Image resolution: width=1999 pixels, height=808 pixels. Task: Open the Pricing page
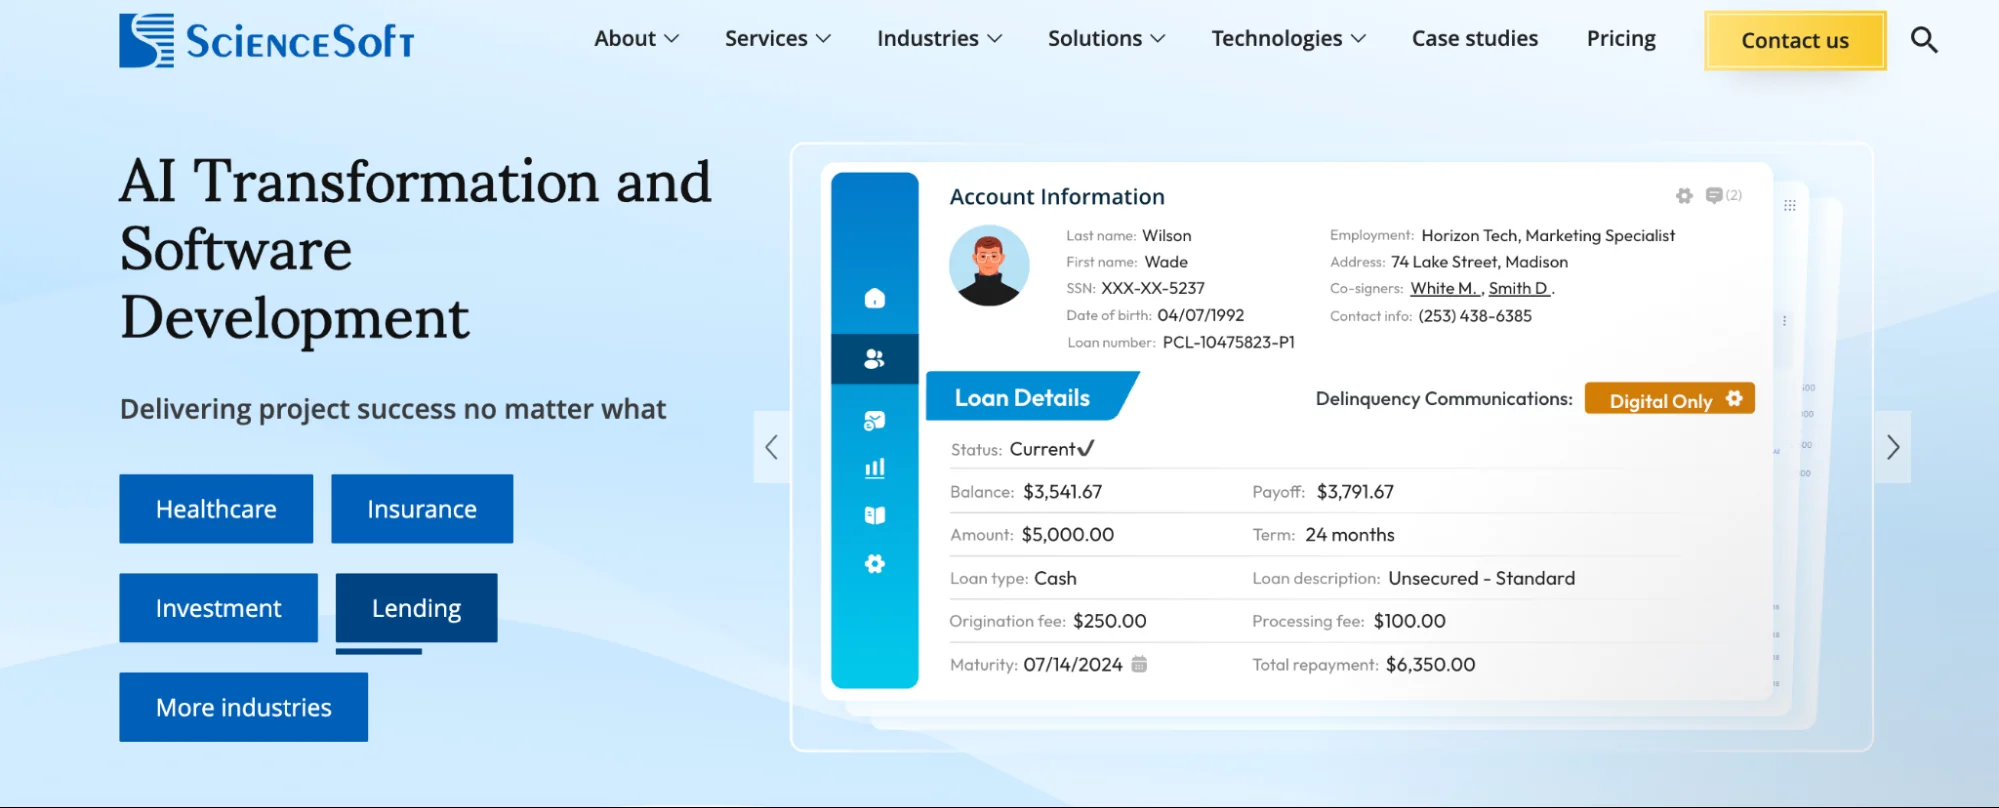click(x=1621, y=39)
